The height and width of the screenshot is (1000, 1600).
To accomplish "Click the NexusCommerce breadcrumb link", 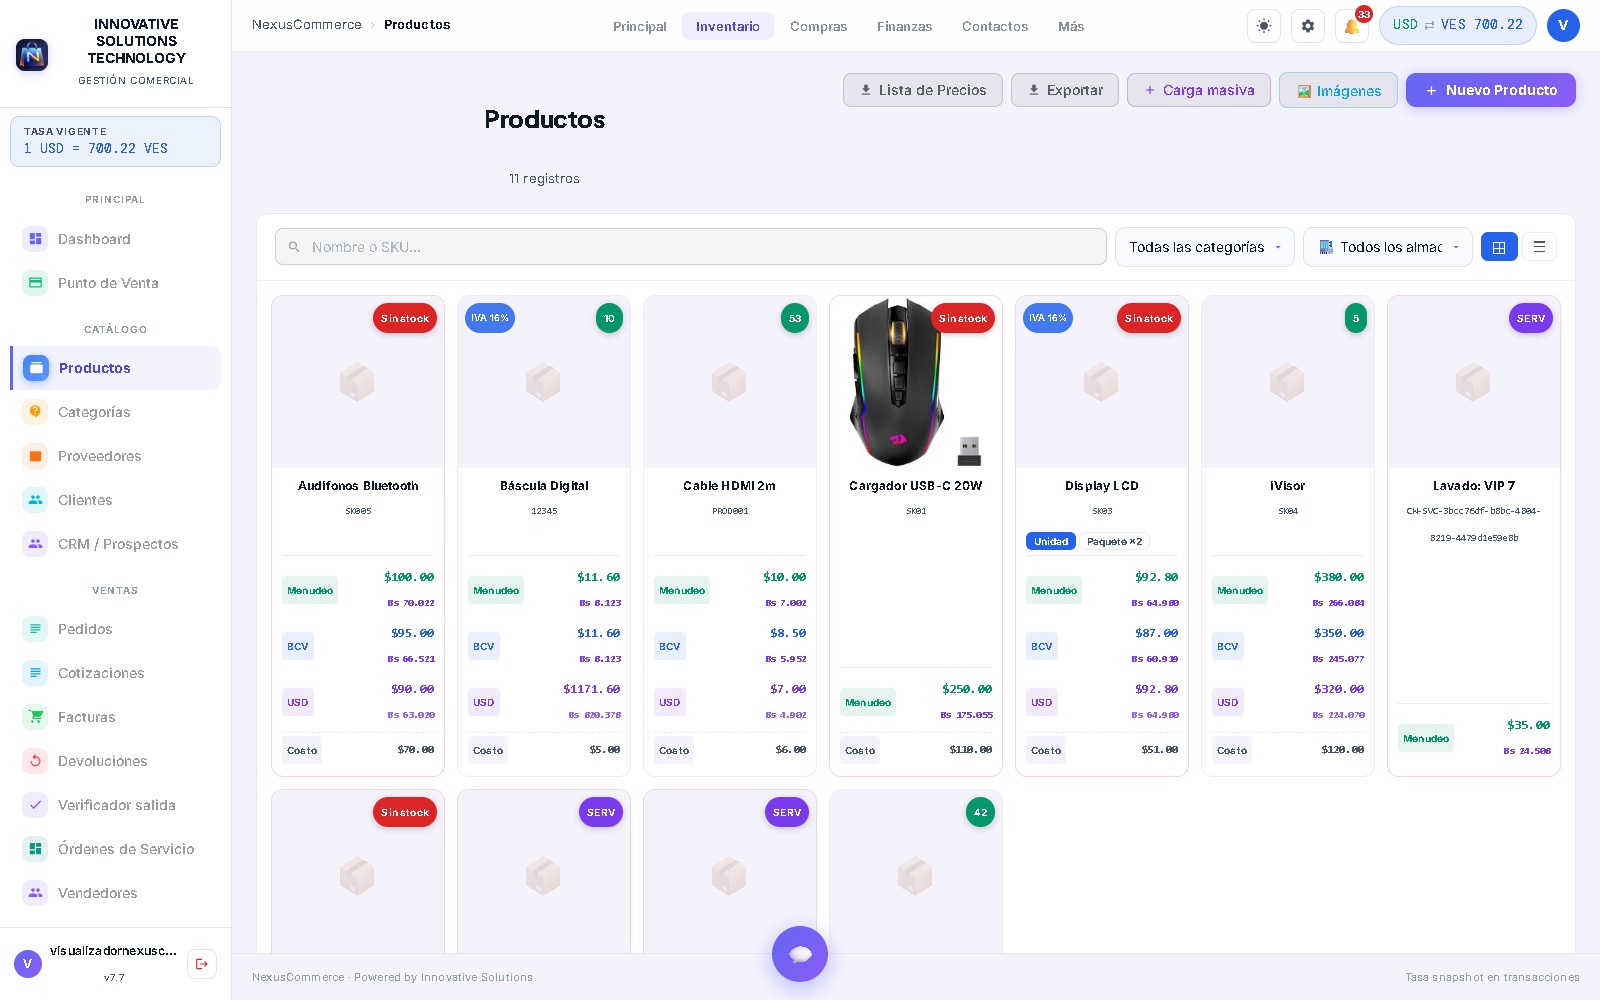I will (307, 25).
